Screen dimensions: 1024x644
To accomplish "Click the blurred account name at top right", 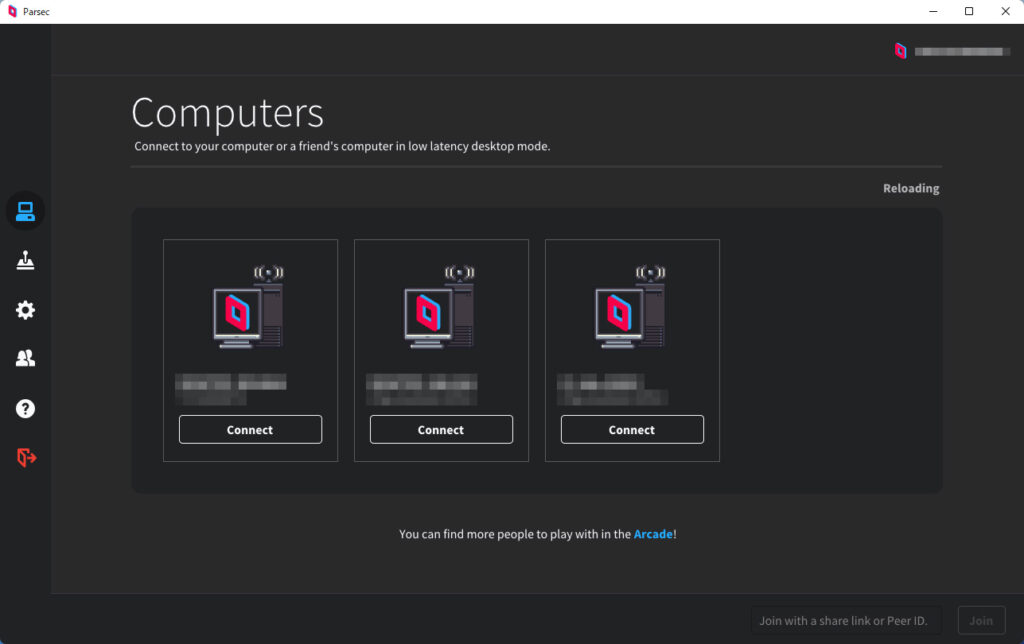I will (x=962, y=51).
